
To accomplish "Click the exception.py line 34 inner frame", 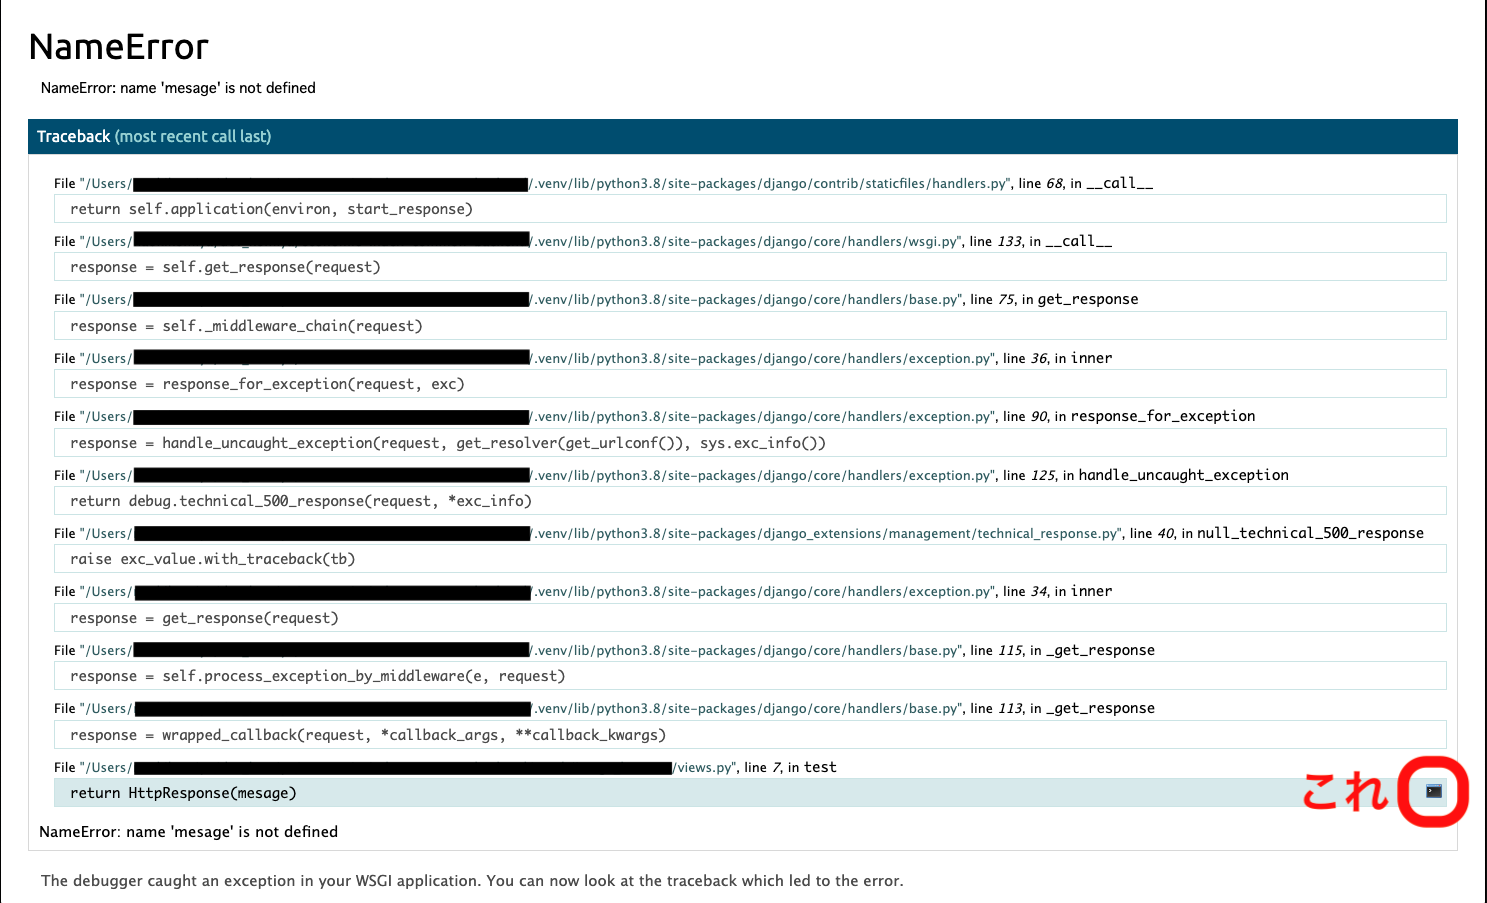I will [583, 591].
